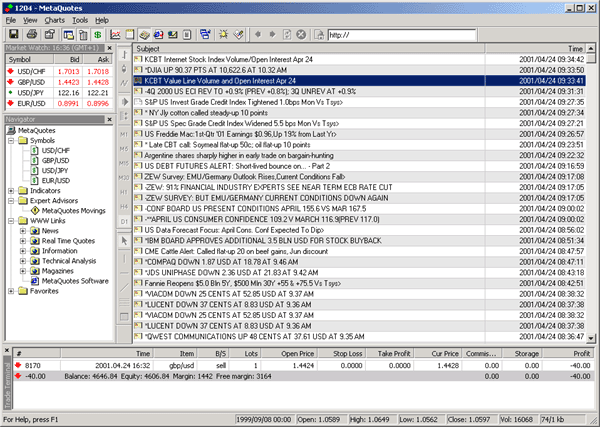Select the H4 timeframe button
Viewport: 600px width, 427px height.
pos(124,207)
